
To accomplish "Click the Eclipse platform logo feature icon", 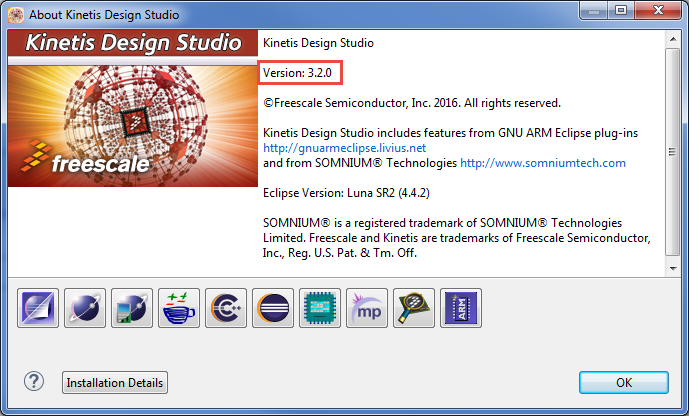I will (x=273, y=308).
